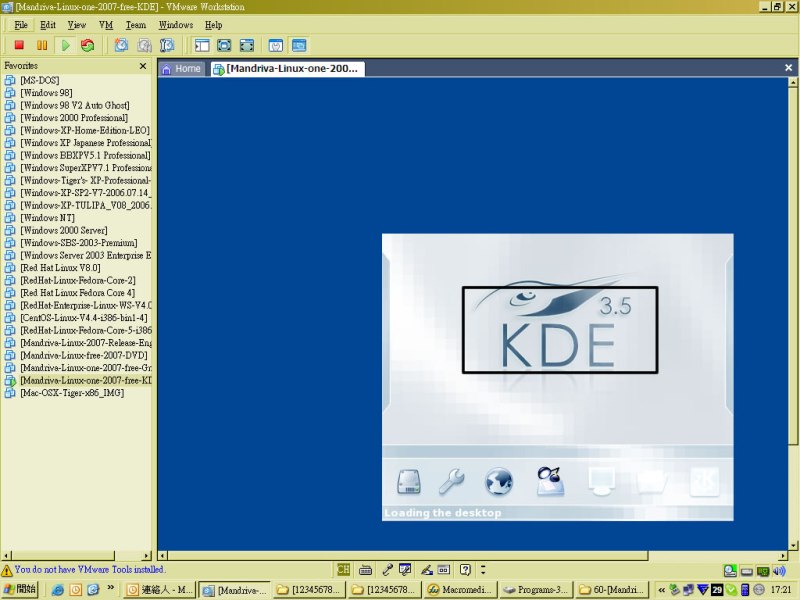Image resolution: width=800 pixels, height=600 pixels.
Task: Choose [Windows XP Japanese Professional] favorite
Action: click(86, 143)
